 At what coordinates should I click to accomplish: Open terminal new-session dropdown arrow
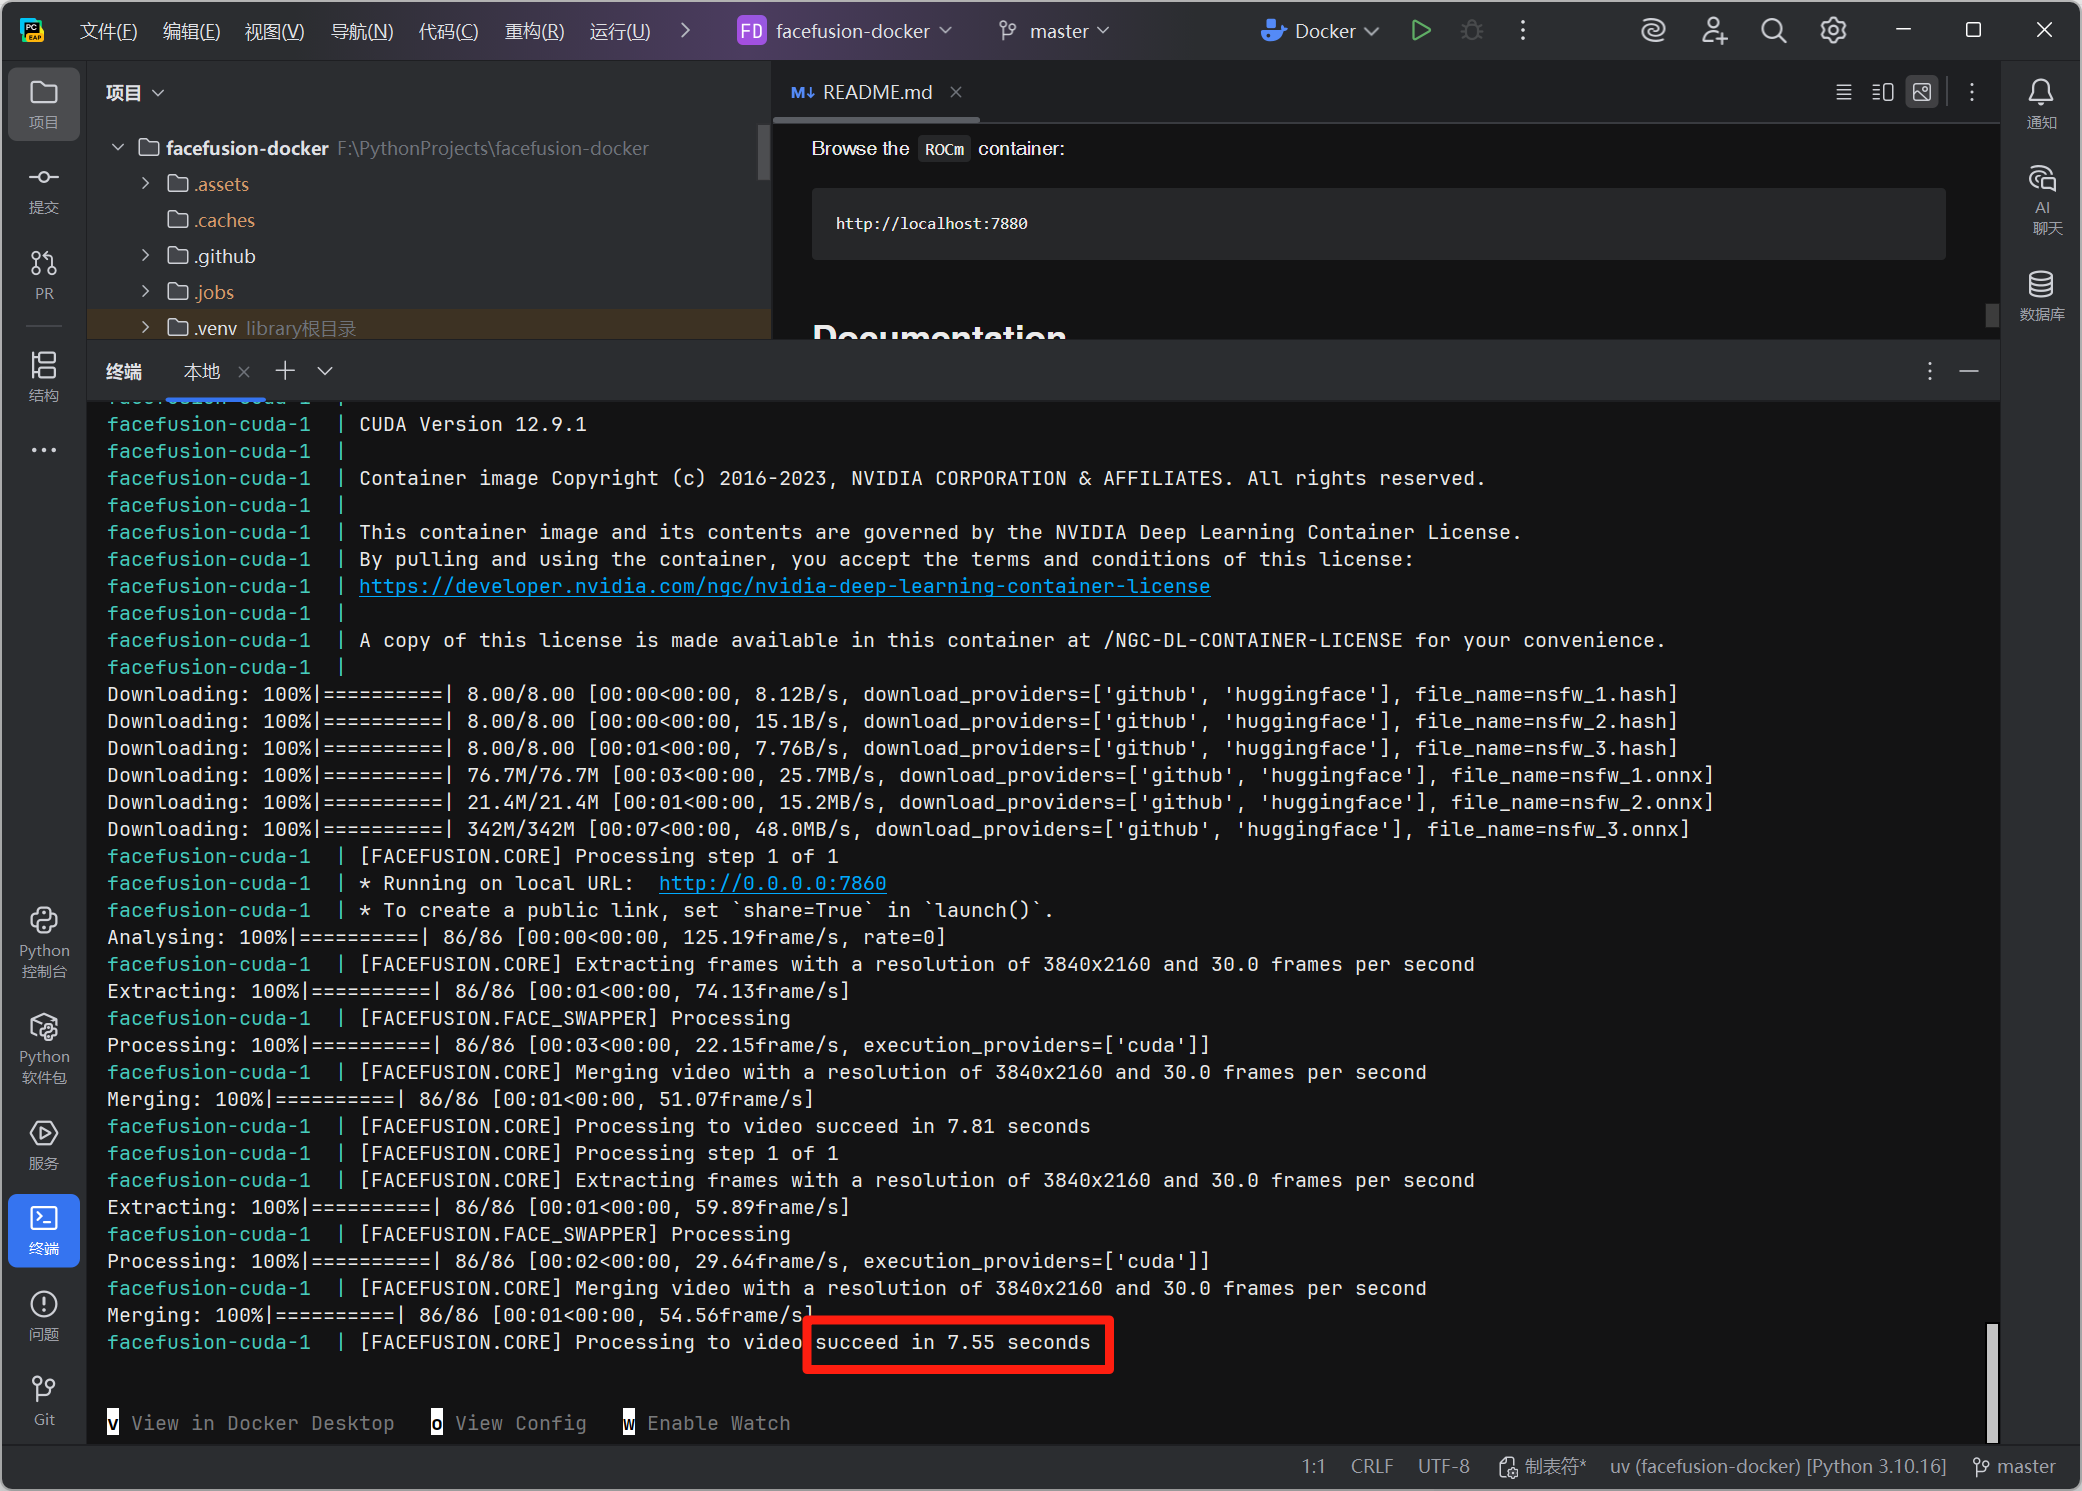click(x=325, y=371)
